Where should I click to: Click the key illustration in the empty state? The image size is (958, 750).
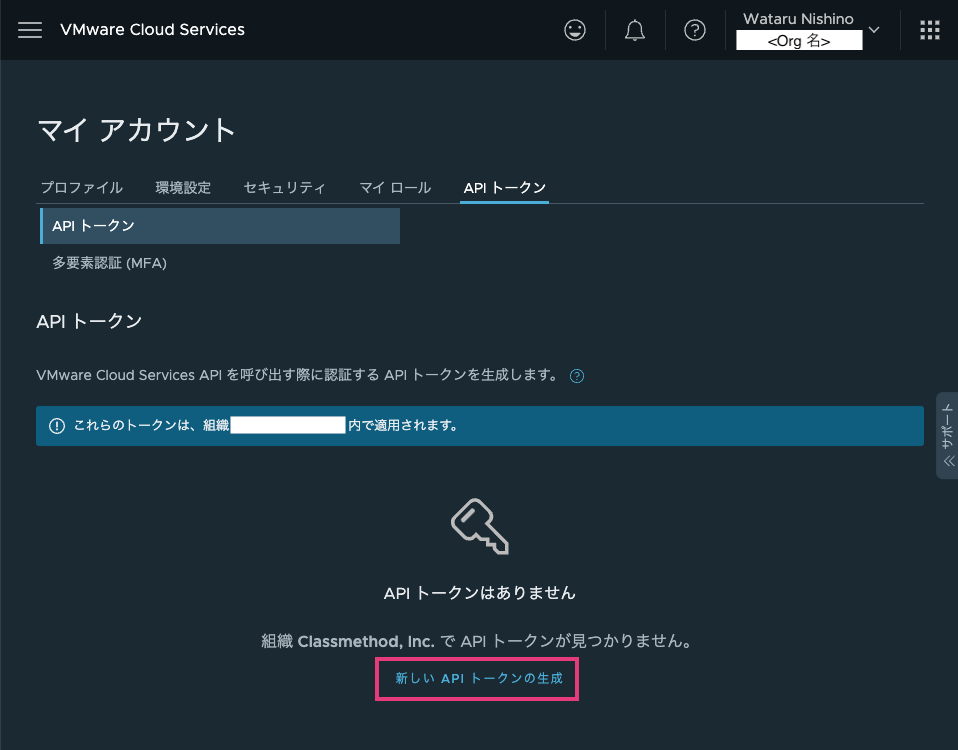(x=478, y=526)
